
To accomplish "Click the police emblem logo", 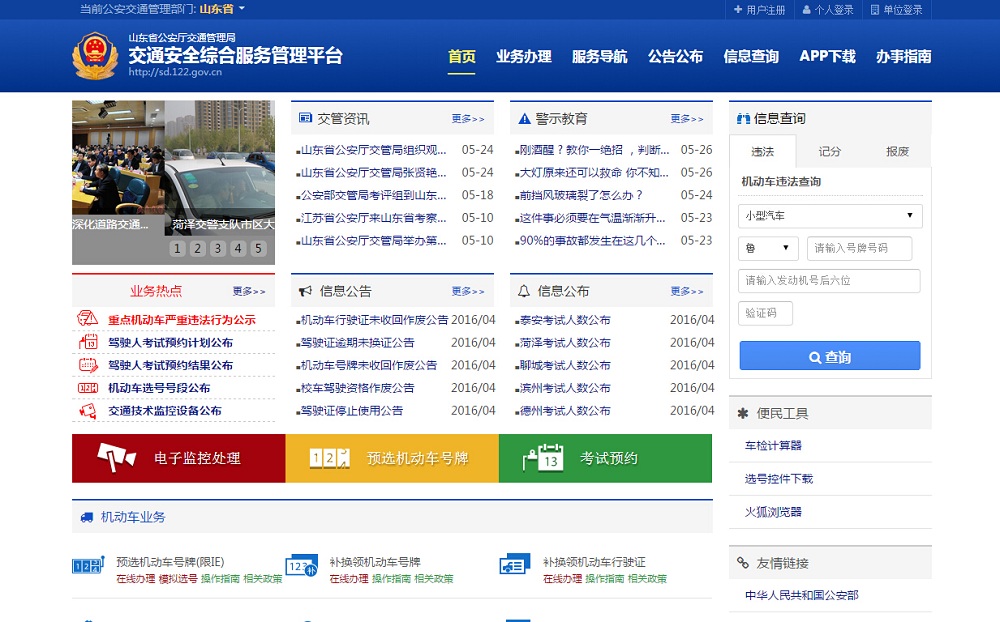I will [95, 57].
